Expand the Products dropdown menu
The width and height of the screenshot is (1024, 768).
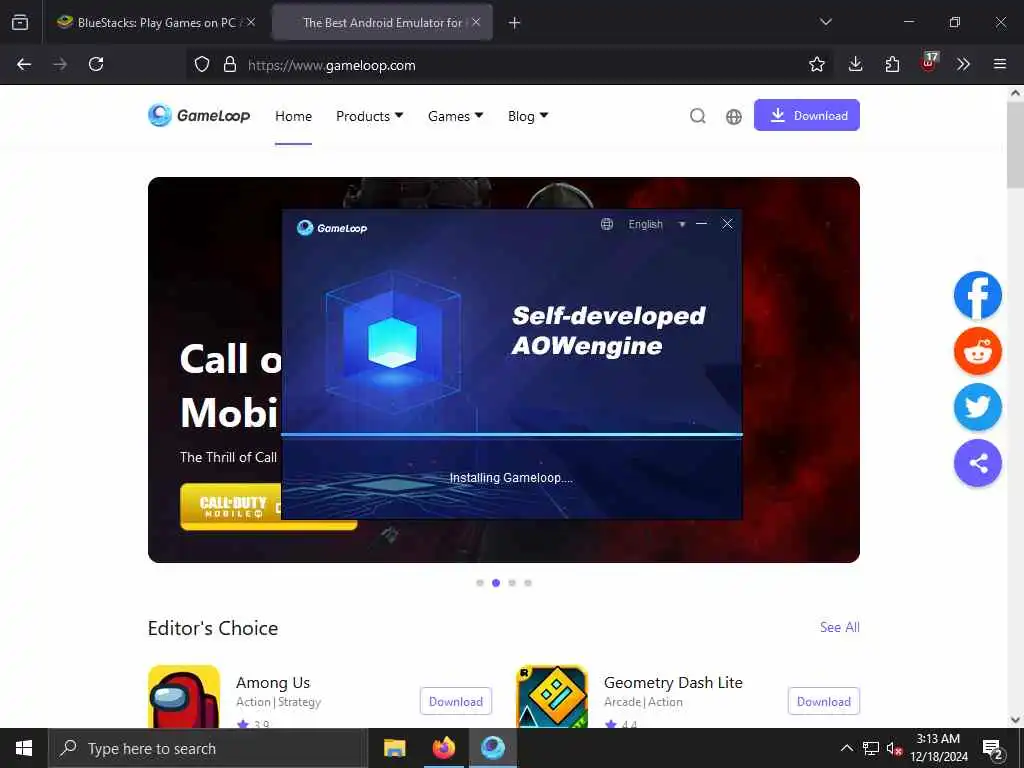(x=370, y=116)
